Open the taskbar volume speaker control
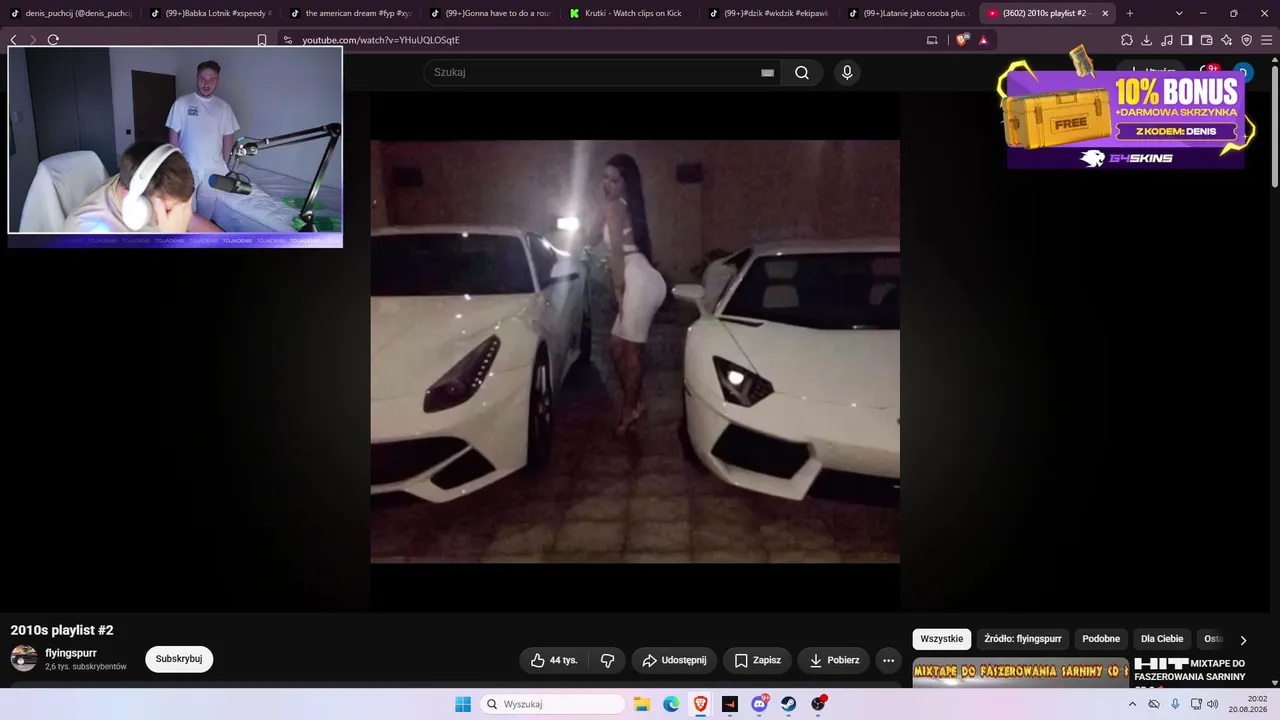 coord(1212,704)
